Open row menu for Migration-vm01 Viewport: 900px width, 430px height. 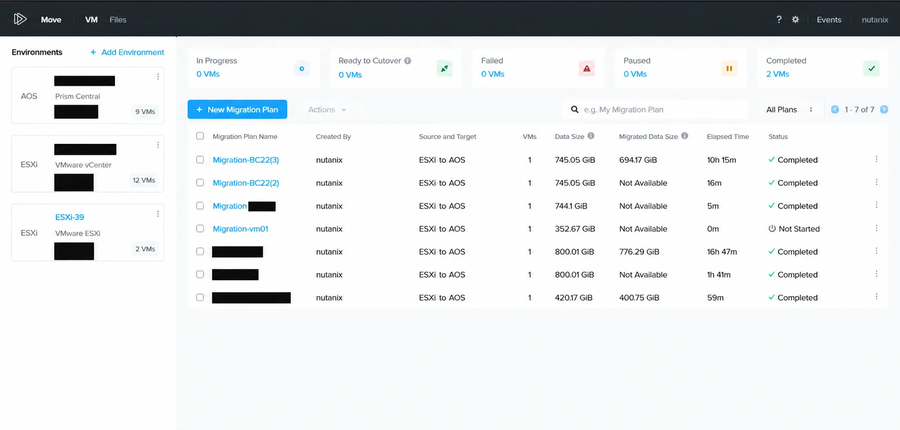tap(876, 228)
